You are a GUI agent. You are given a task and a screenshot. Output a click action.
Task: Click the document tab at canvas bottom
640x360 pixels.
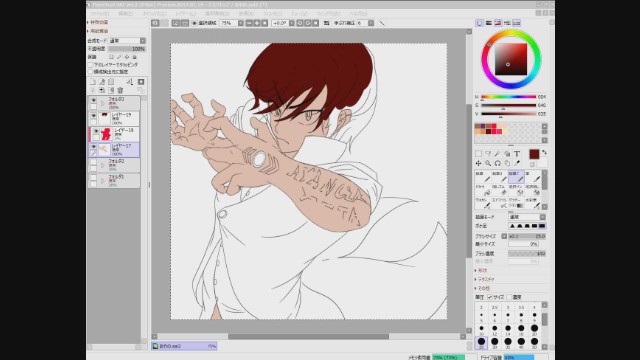(184, 346)
